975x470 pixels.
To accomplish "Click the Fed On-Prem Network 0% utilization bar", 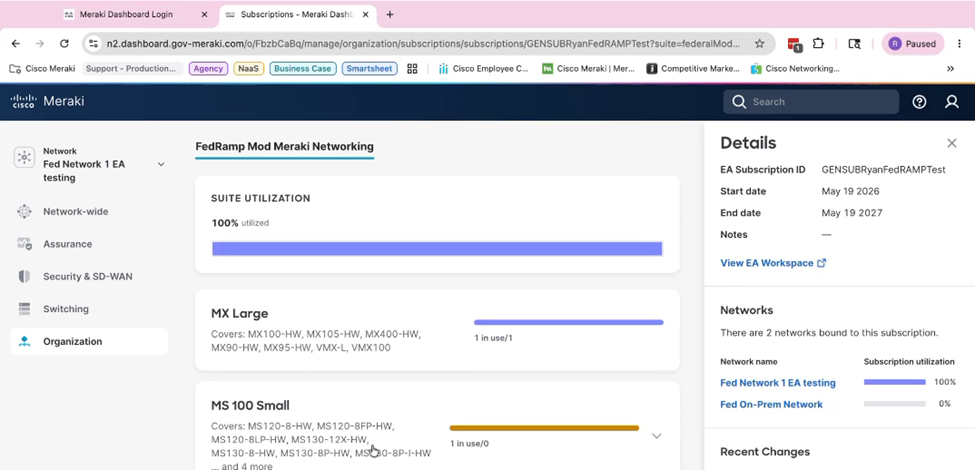I will (x=895, y=403).
